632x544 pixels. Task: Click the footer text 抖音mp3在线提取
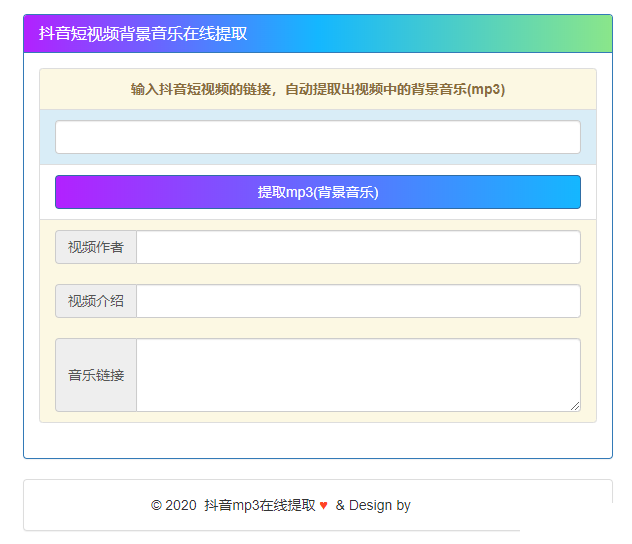coord(260,505)
